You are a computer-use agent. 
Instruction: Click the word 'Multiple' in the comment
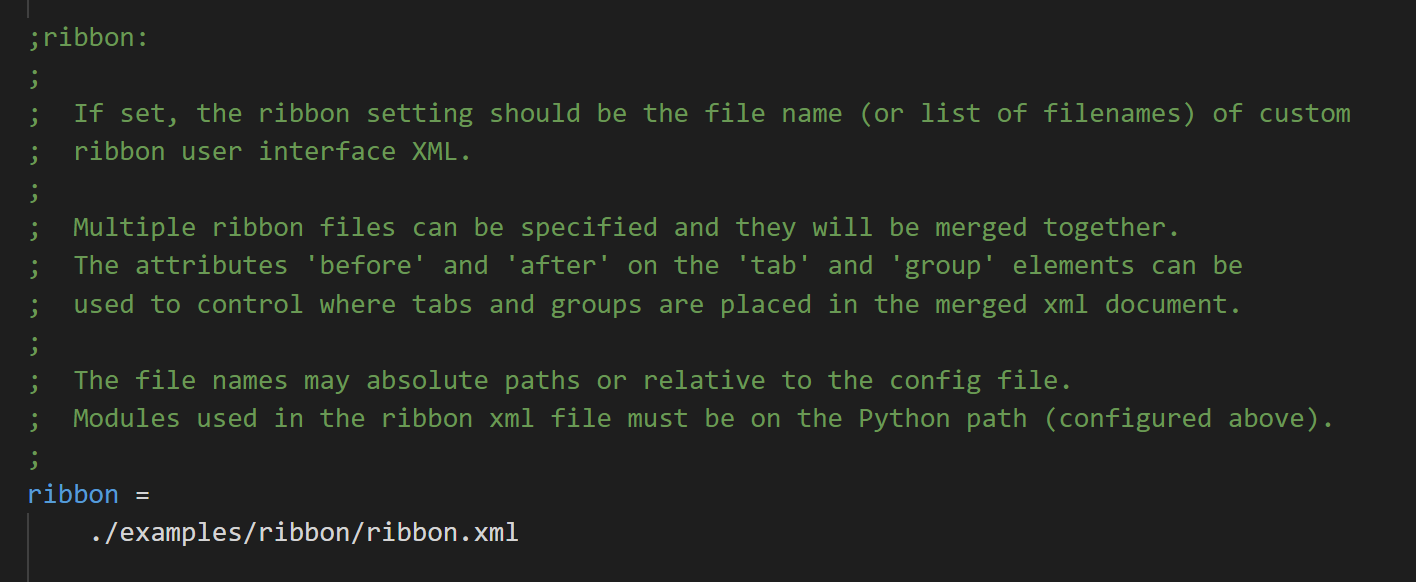[134, 228]
